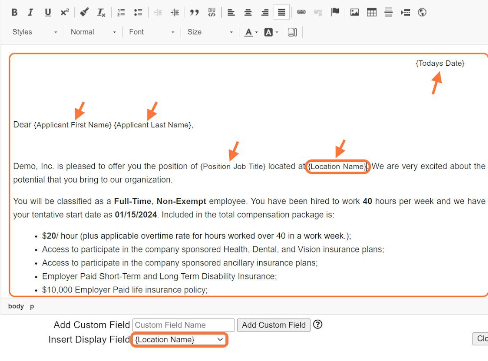Viewport: 488px width, 361px height.
Task: Click the $20/ hour bullet item
Action: pos(196,236)
